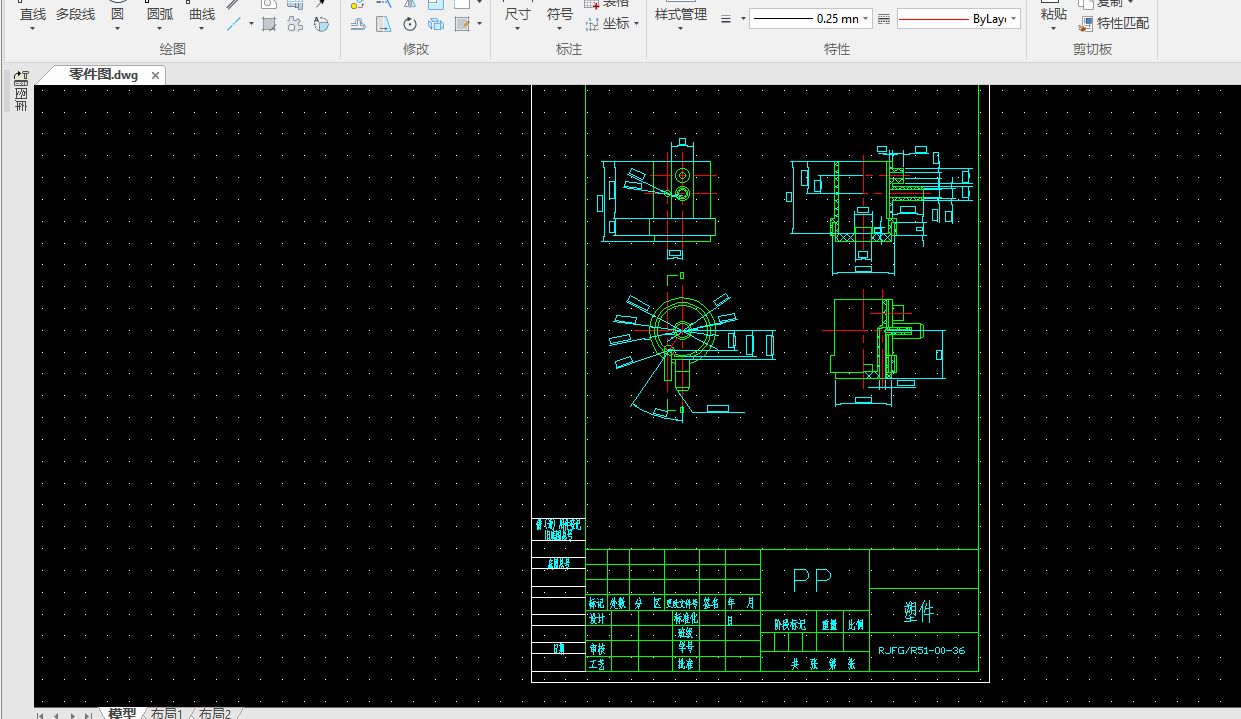This screenshot has height=719, width=1241.
Task: Expand the 样式管理 style manager dropdown
Action: tap(680, 29)
